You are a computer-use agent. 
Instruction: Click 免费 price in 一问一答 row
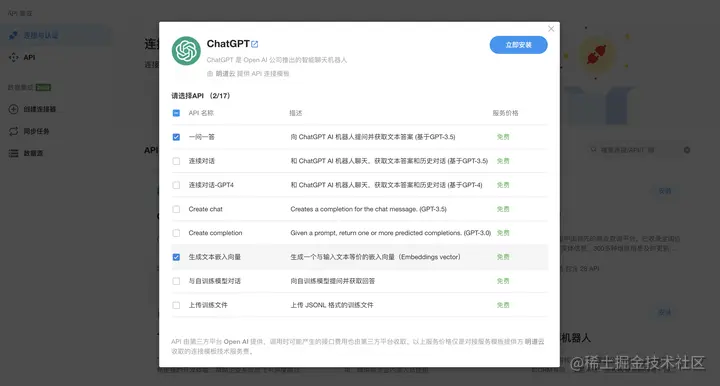pos(503,137)
